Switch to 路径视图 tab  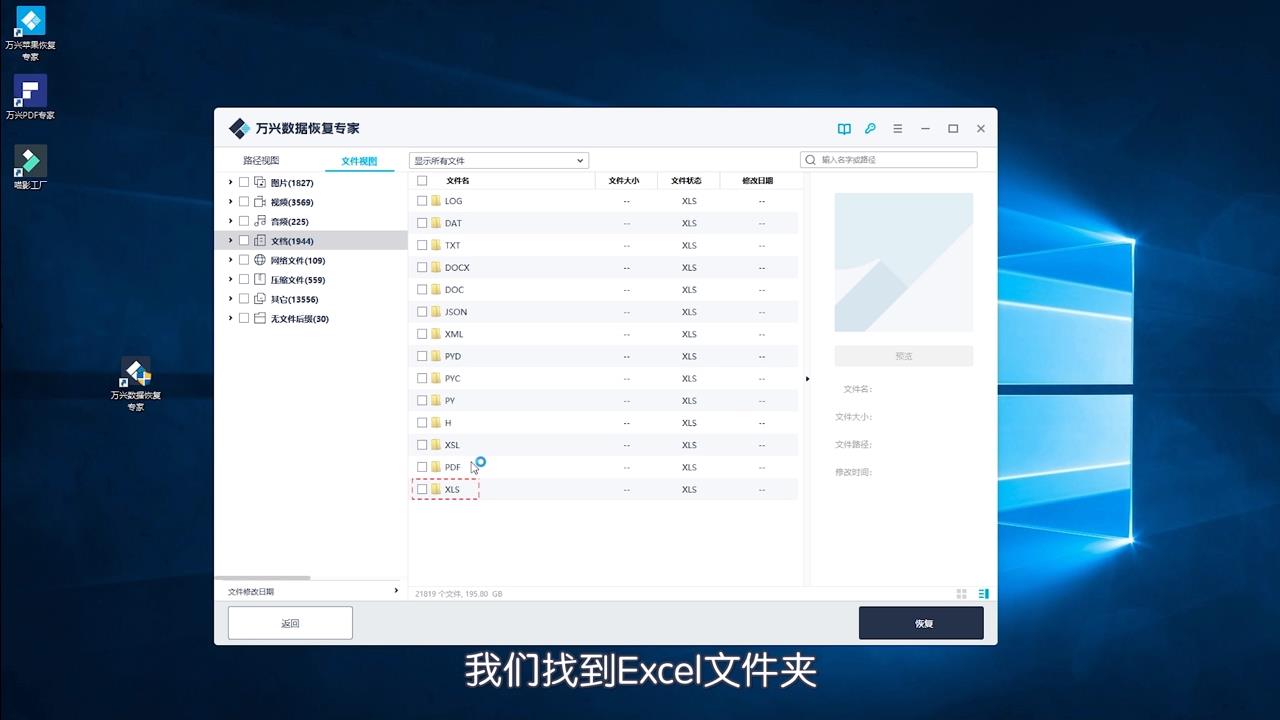pyautogui.click(x=261, y=160)
